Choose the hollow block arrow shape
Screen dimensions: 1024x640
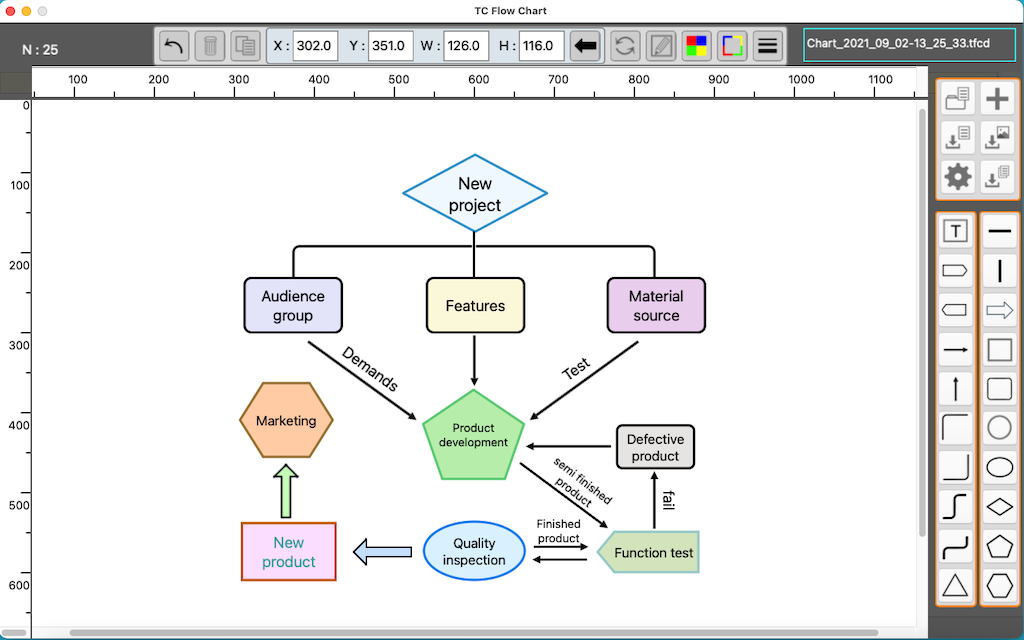[999, 311]
